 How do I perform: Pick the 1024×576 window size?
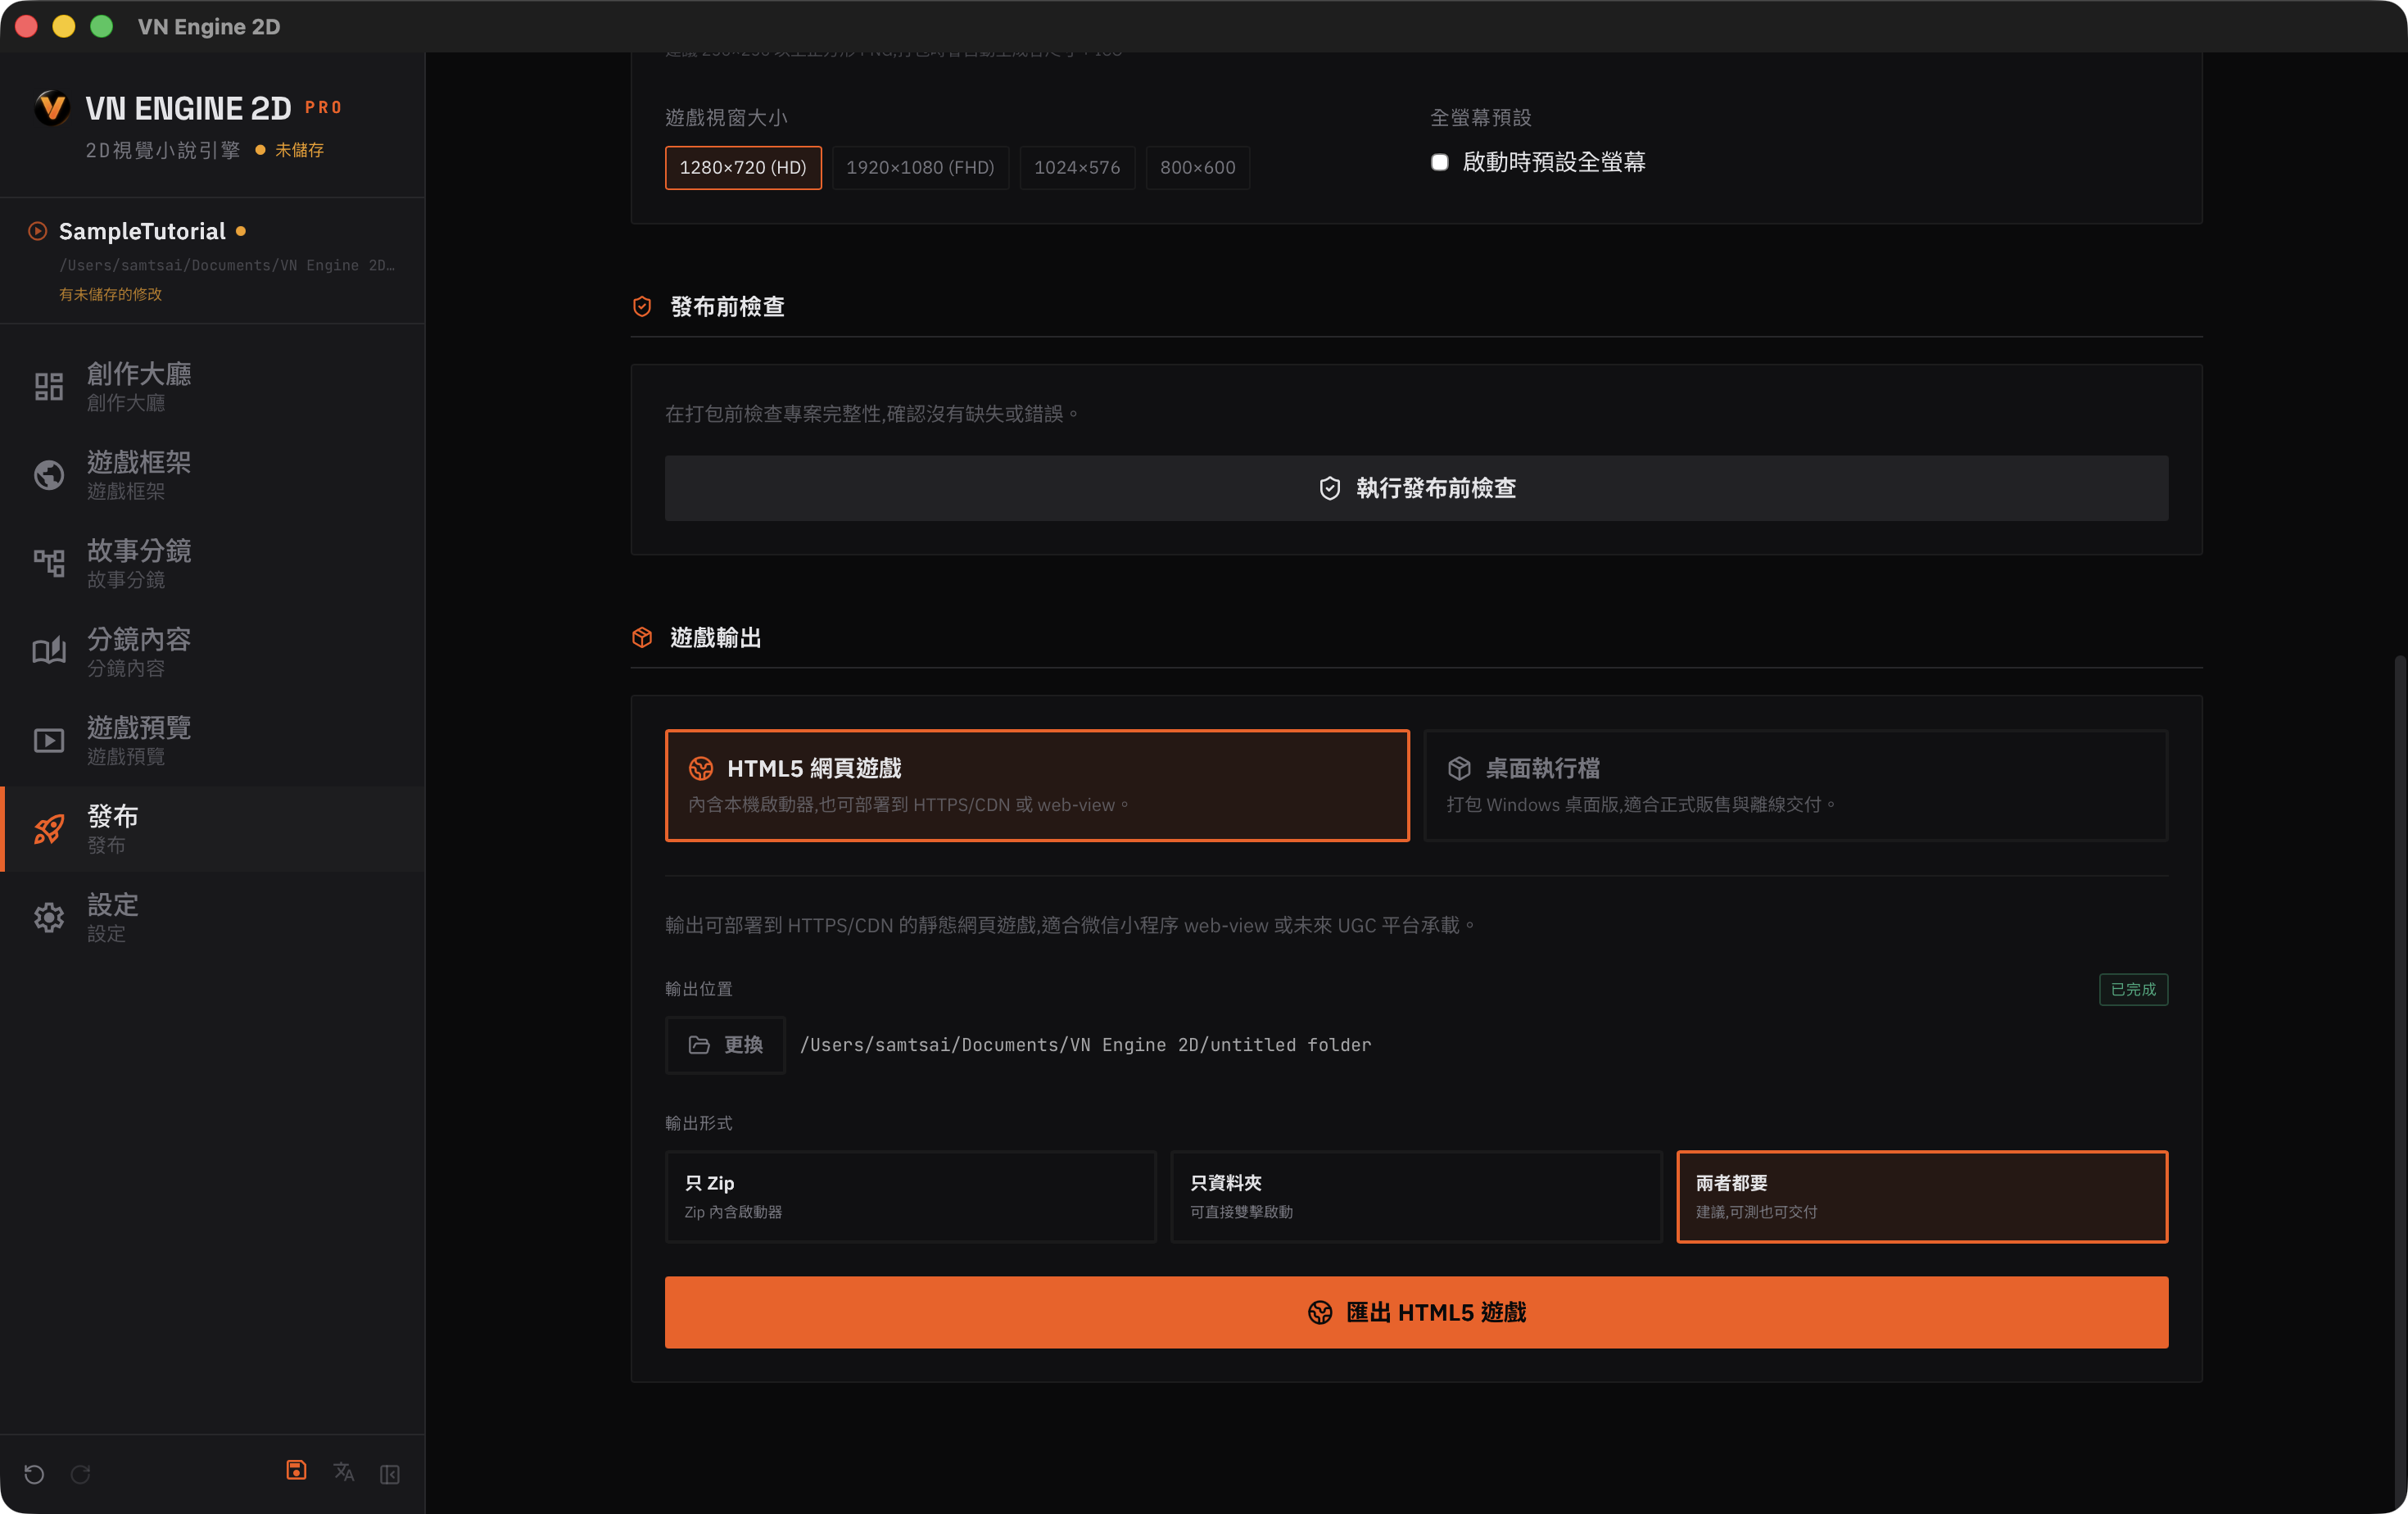[1077, 167]
